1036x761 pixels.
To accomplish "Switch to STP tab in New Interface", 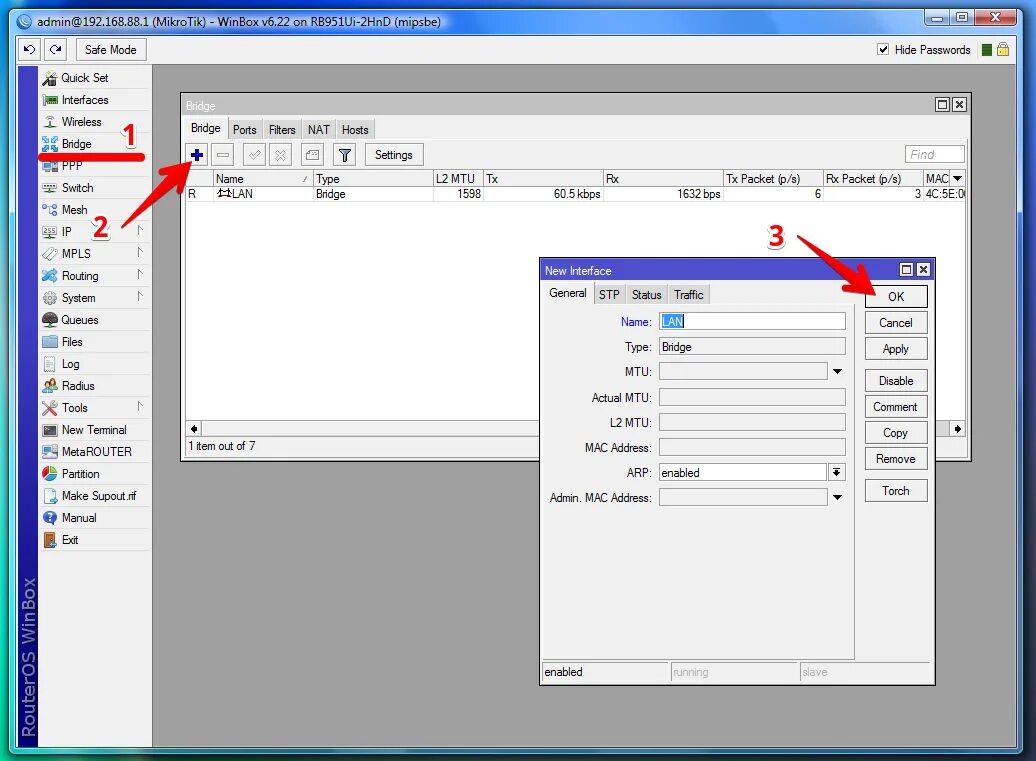I will click(x=609, y=295).
